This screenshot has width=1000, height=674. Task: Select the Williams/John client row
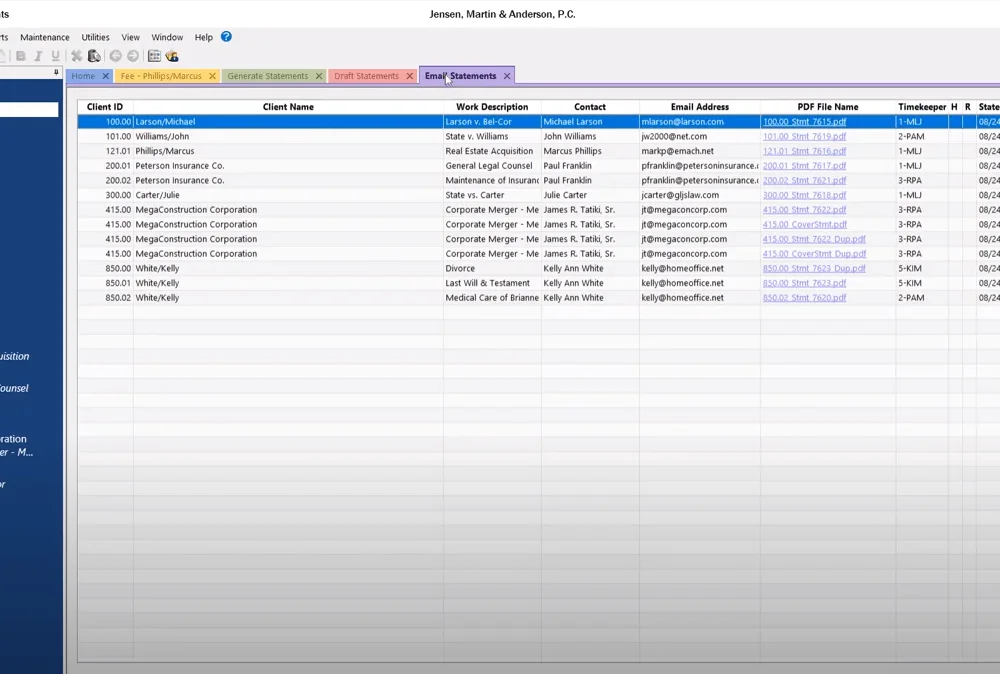click(x=539, y=136)
